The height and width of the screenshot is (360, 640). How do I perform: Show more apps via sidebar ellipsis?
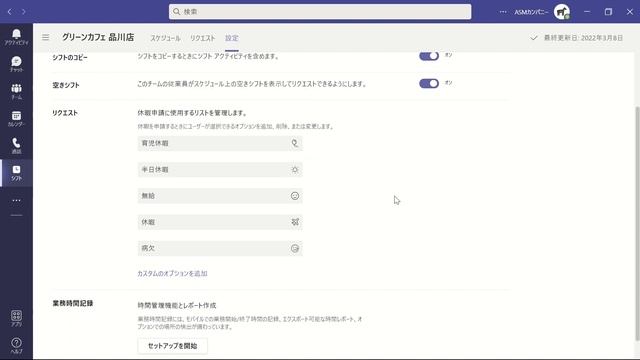[16, 200]
